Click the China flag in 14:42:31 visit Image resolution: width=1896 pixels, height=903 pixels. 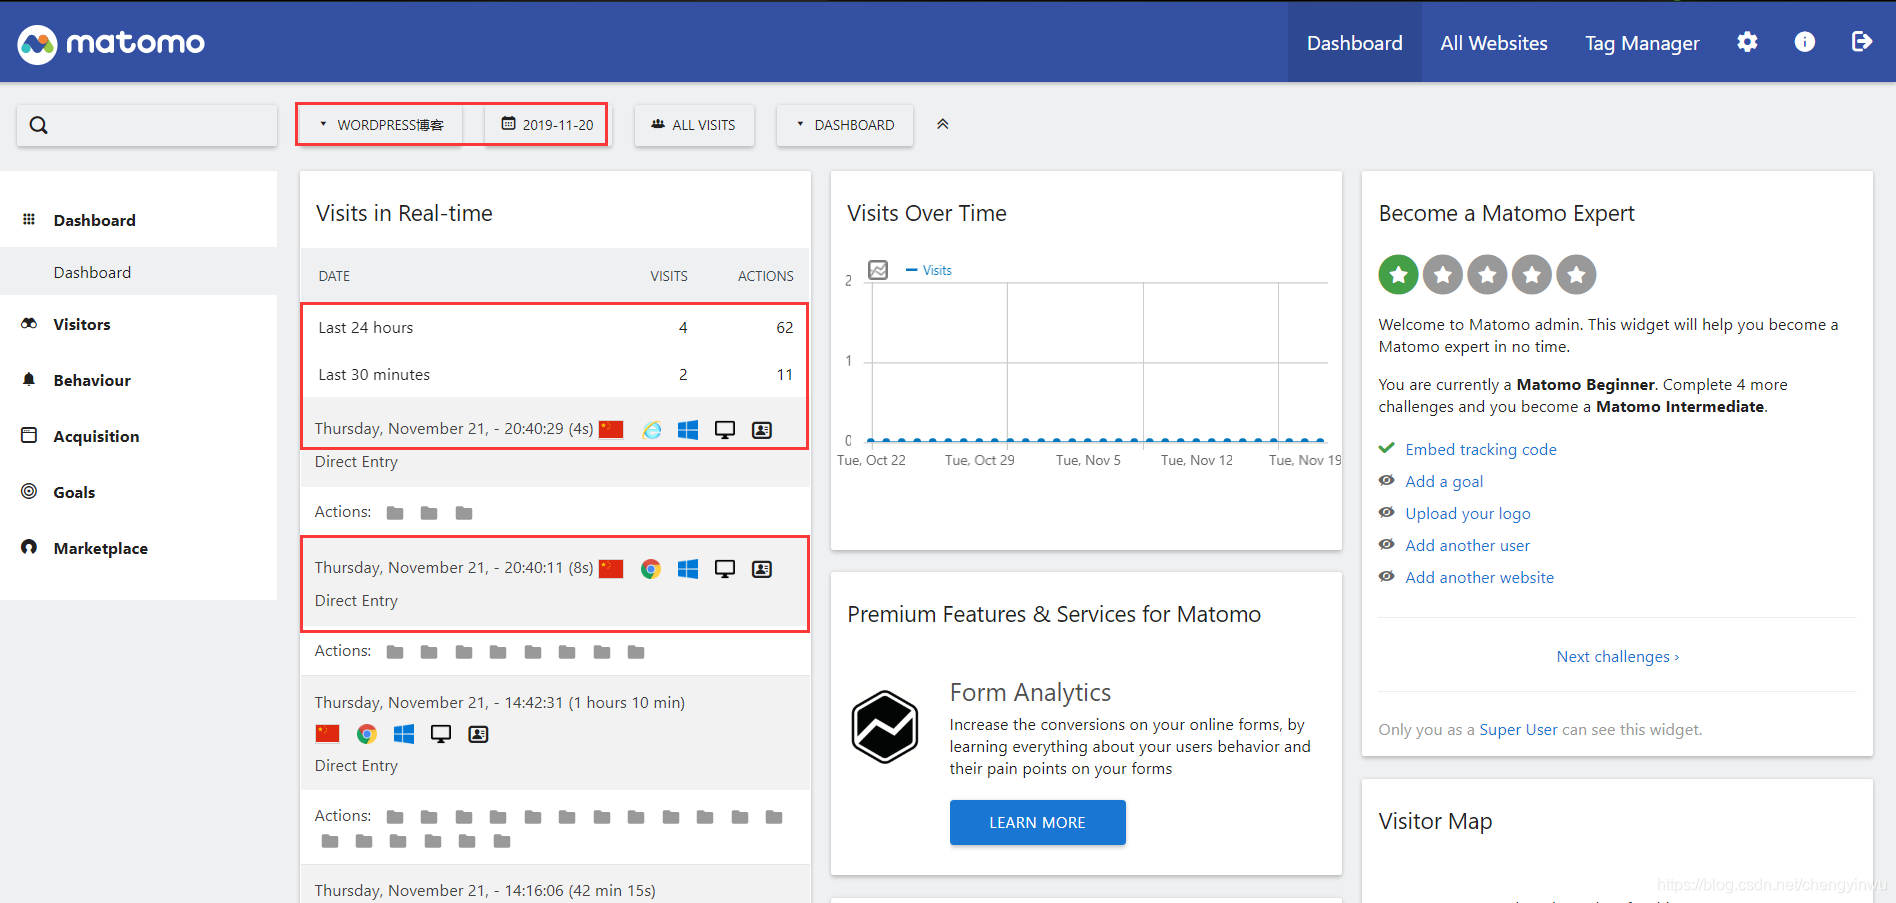coord(327,734)
